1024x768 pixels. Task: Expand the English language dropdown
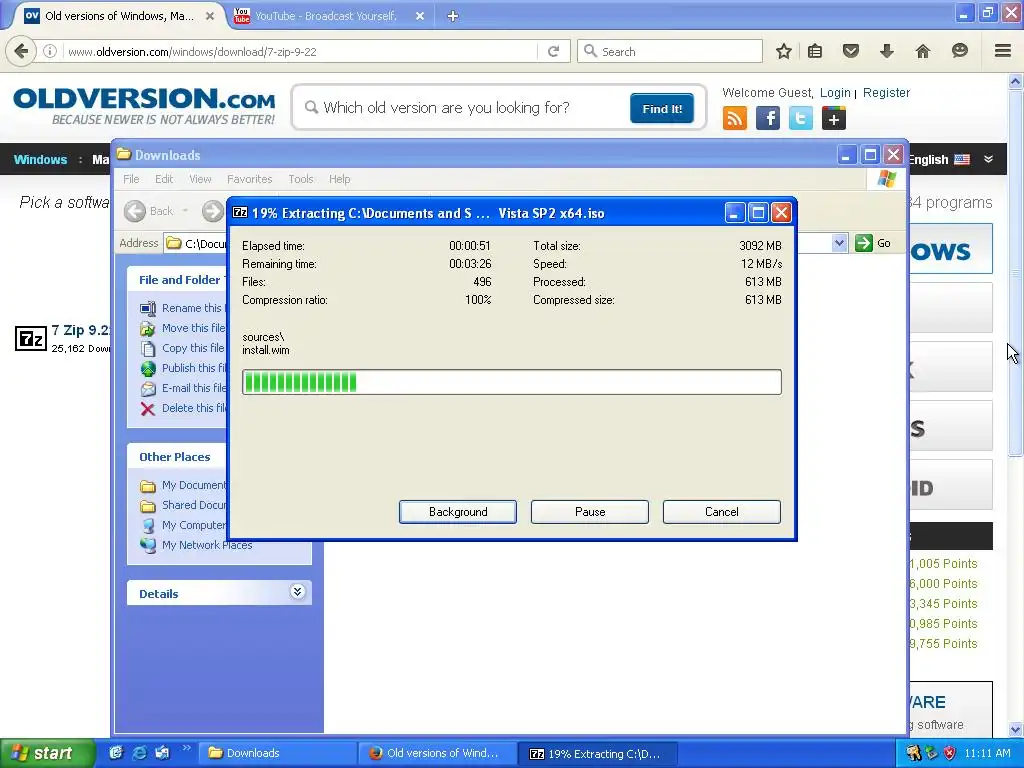988,159
